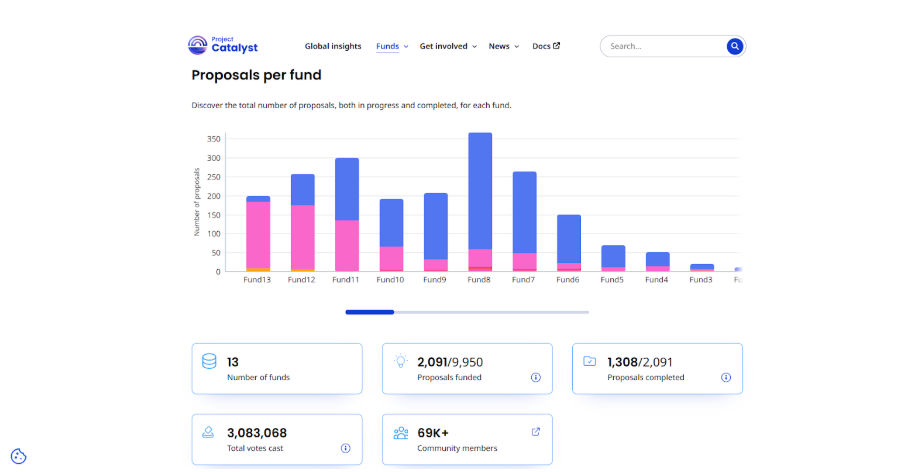Image resolution: width=907 pixels, height=472 pixels.
Task: Click info icon on Proposals completed card
Action: tap(726, 377)
